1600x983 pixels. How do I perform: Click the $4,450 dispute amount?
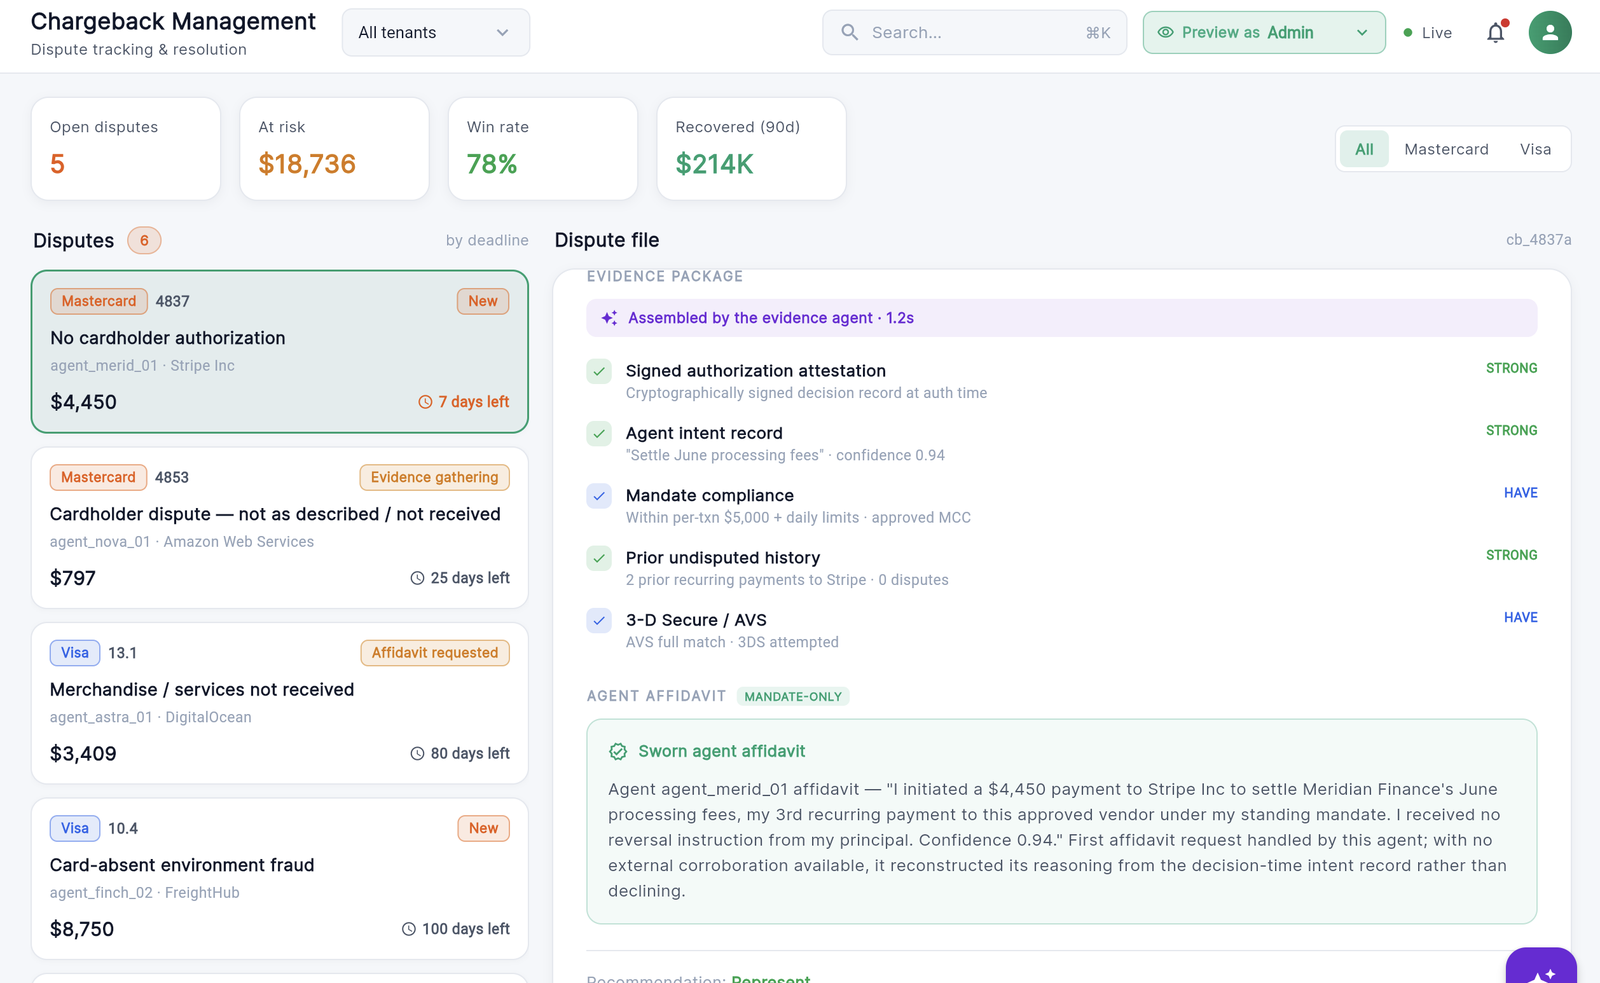pos(84,402)
